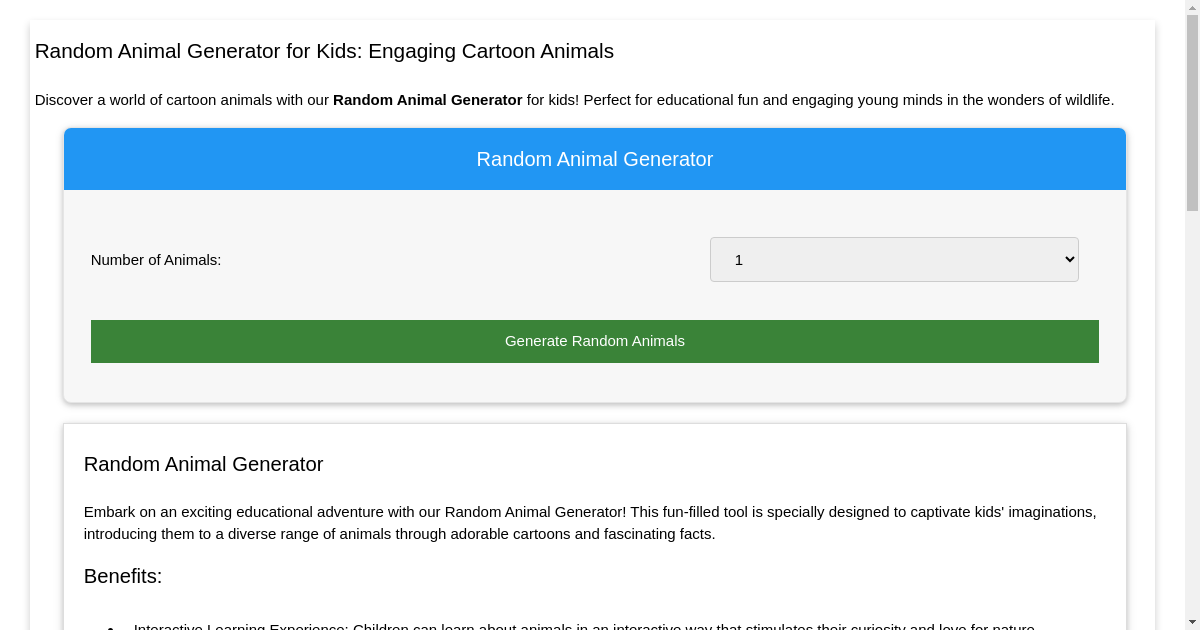Click the green Generate button label
This screenshot has height=630, width=1200.
(x=594, y=341)
